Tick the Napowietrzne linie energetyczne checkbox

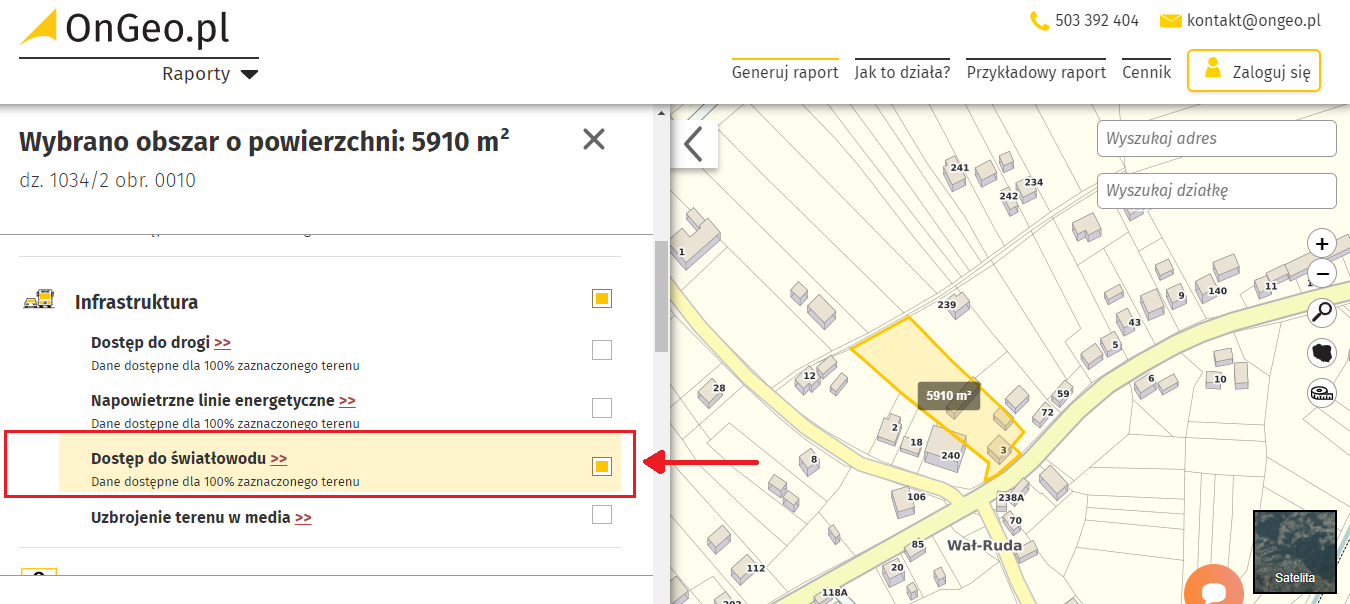point(601,408)
